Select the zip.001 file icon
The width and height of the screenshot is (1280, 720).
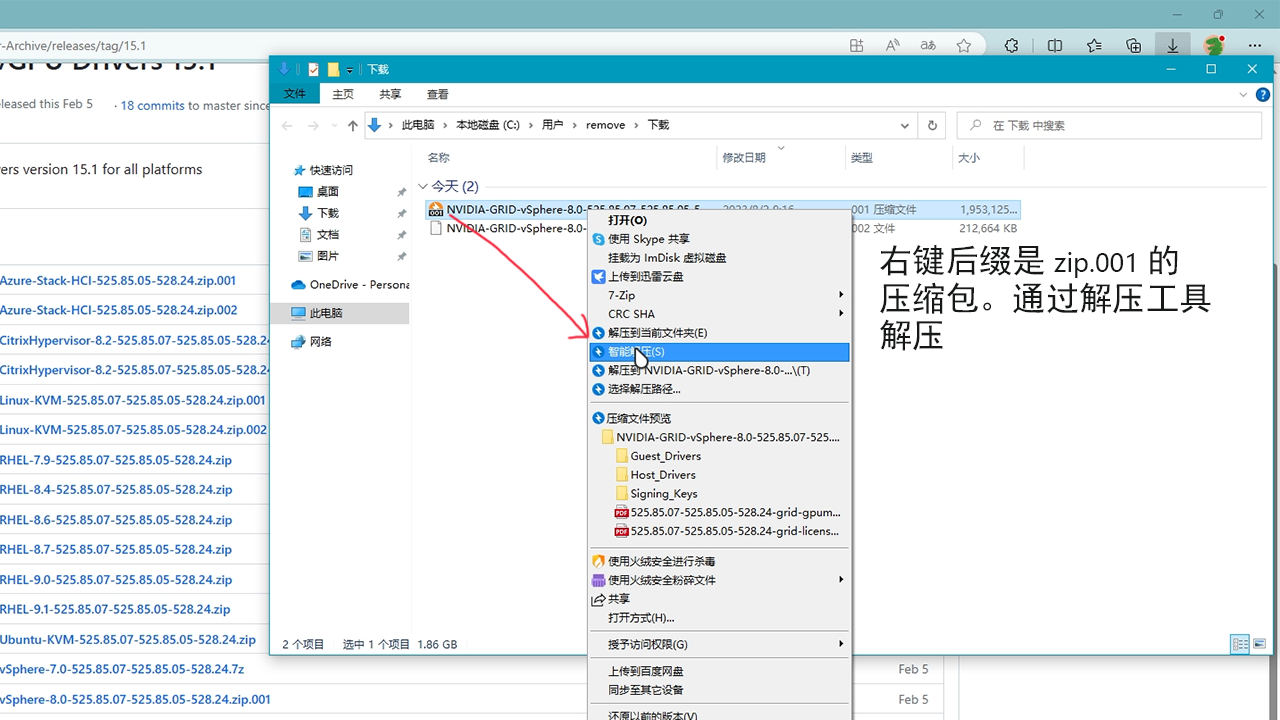[x=435, y=209]
